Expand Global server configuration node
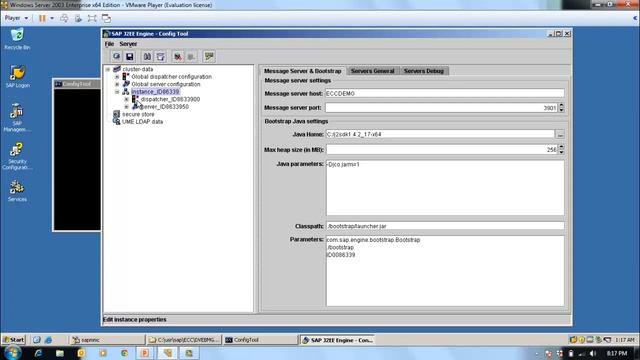 (x=117, y=84)
